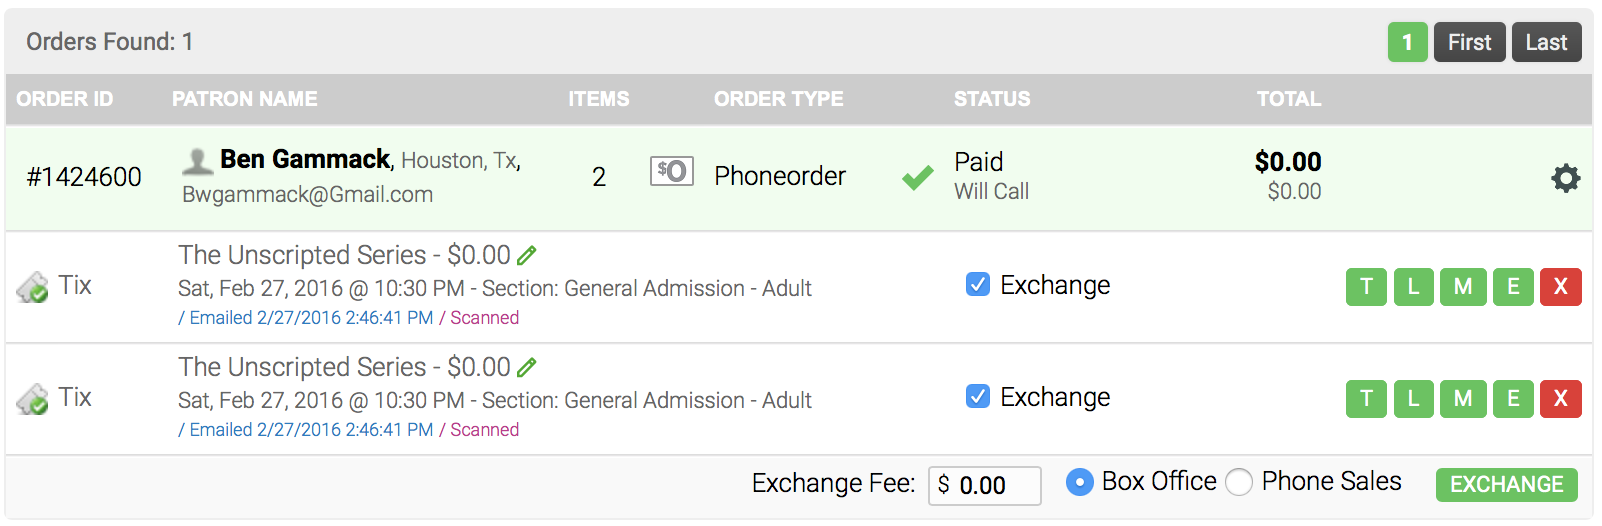Open the Ben Gammack patron name link
1602x526 pixels.
pos(305,159)
